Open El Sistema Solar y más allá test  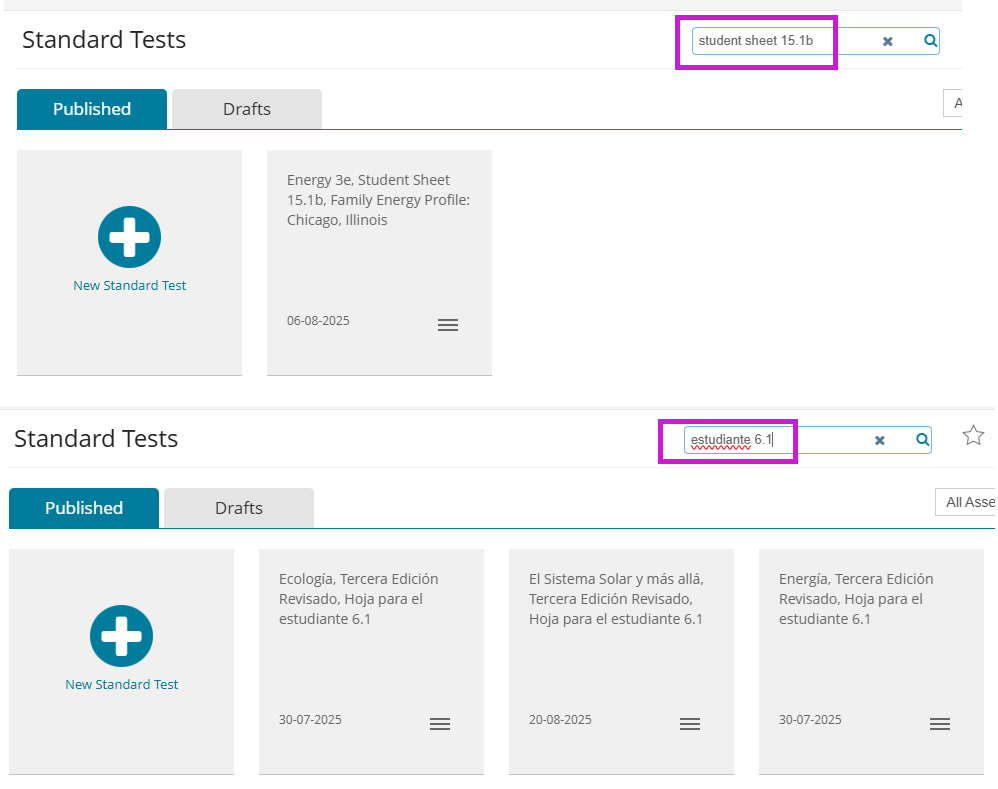coord(616,599)
